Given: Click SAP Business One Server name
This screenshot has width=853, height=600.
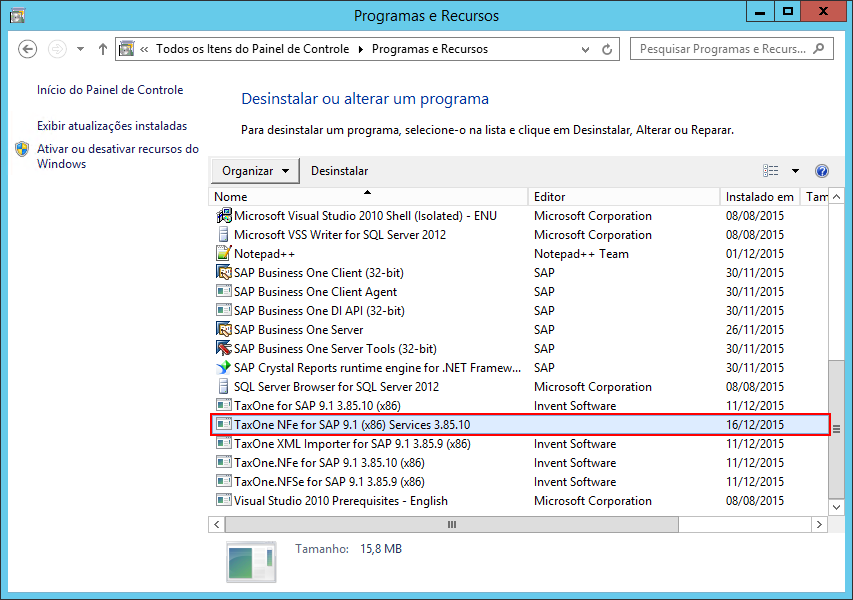Looking at the screenshot, I should [x=298, y=330].
